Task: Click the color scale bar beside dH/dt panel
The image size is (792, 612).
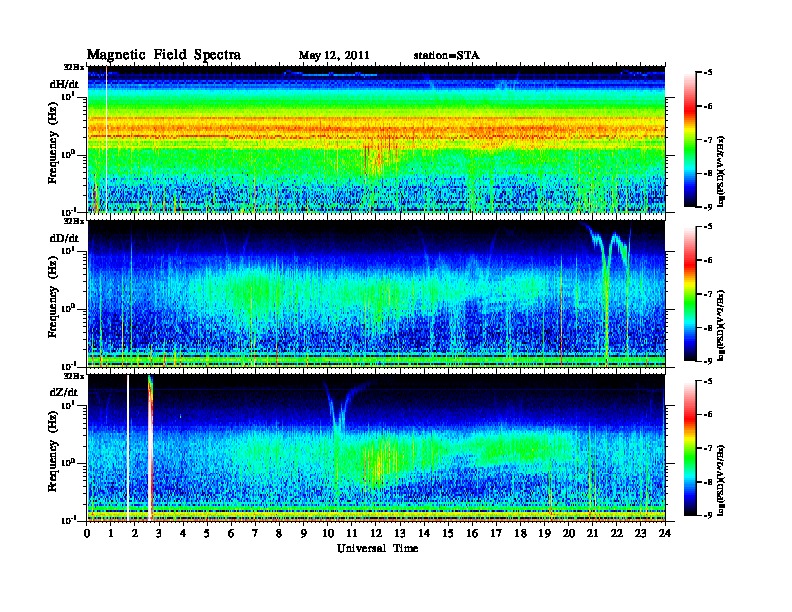Action: (x=690, y=140)
